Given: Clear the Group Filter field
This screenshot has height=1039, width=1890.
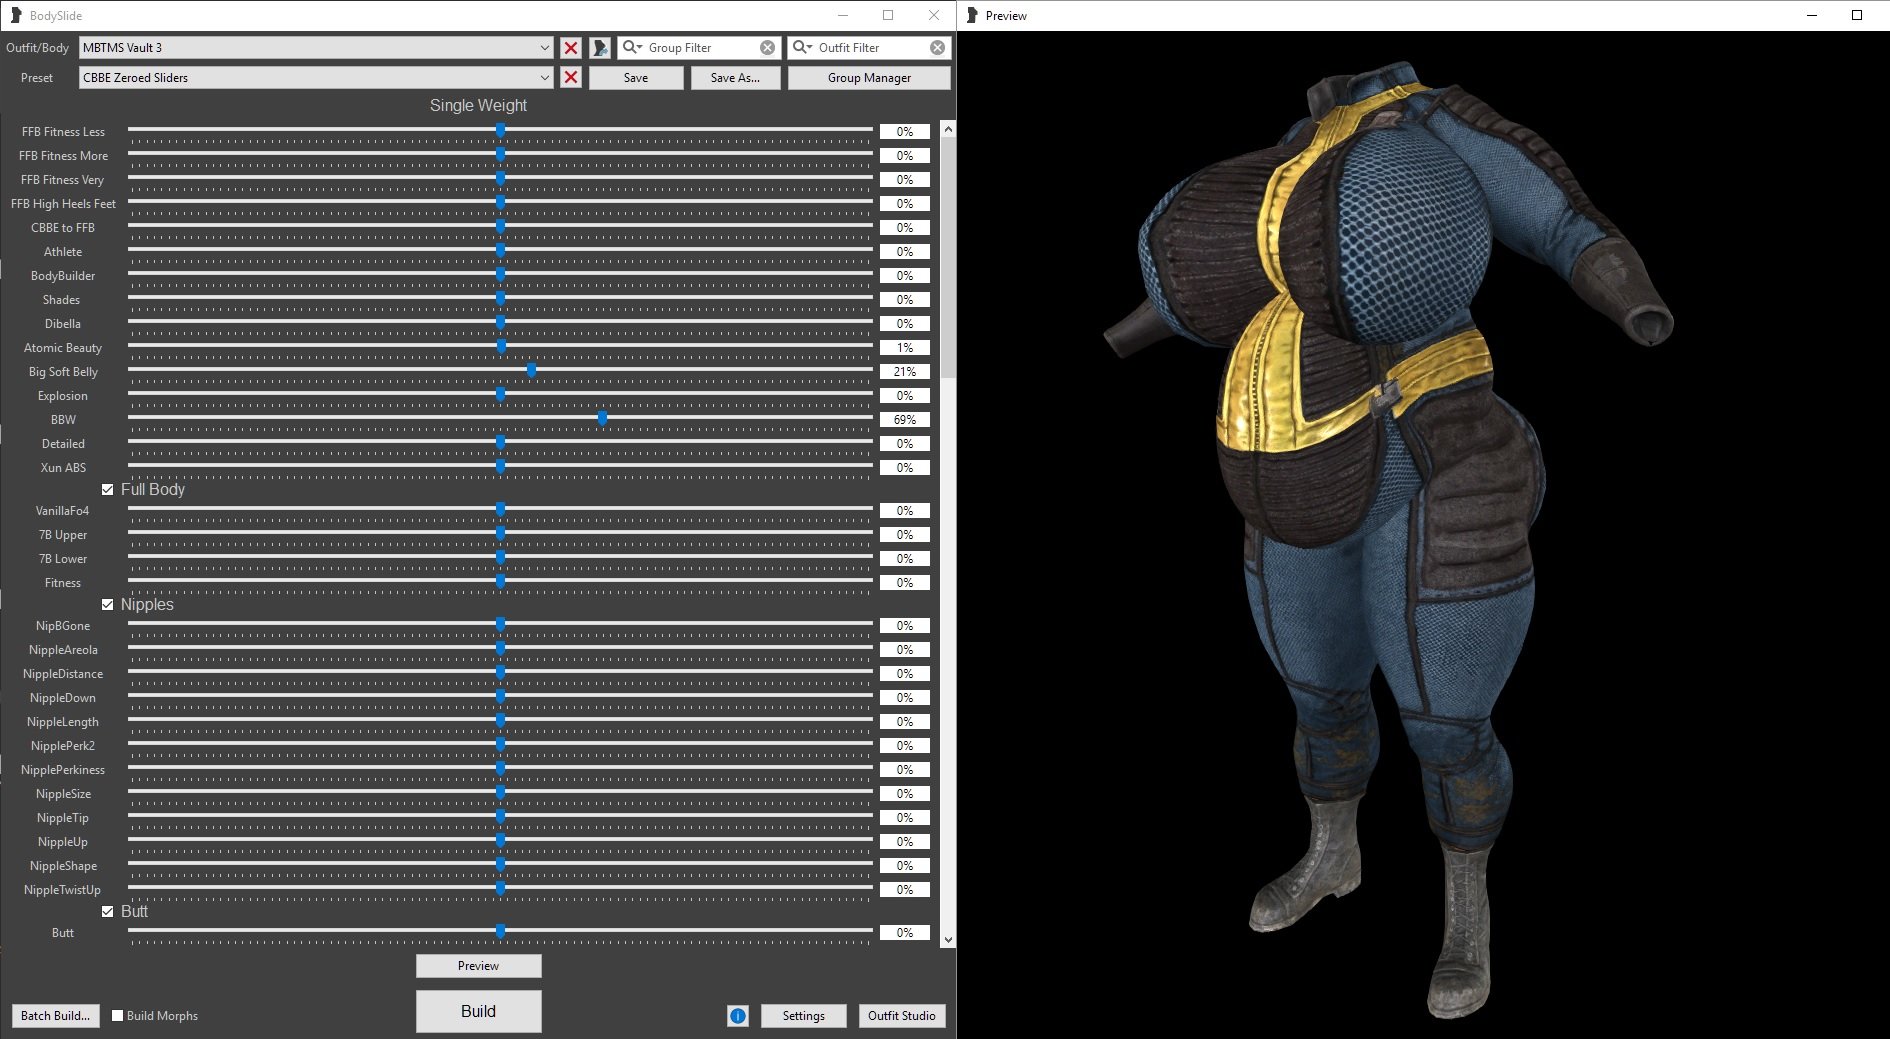Looking at the screenshot, I should [767, 48].
